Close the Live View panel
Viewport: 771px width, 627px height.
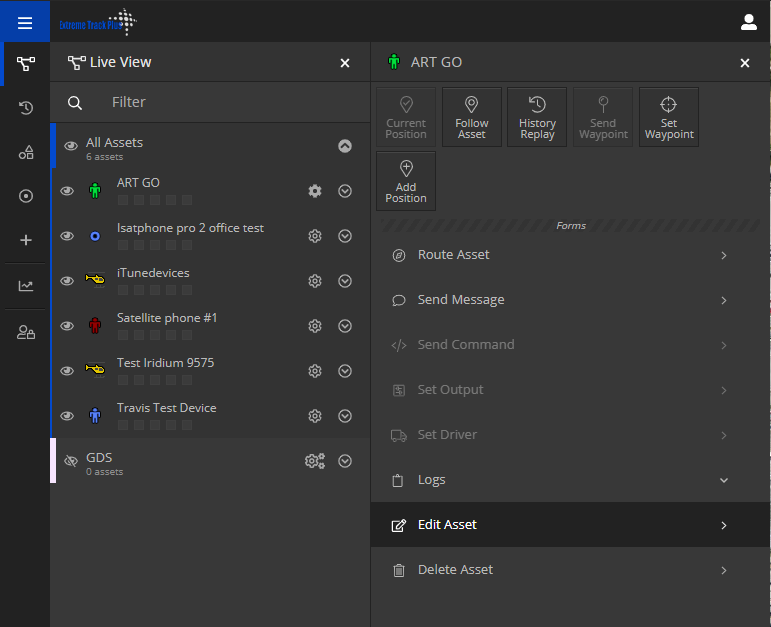pyautogui.click(x=345, y=63)
